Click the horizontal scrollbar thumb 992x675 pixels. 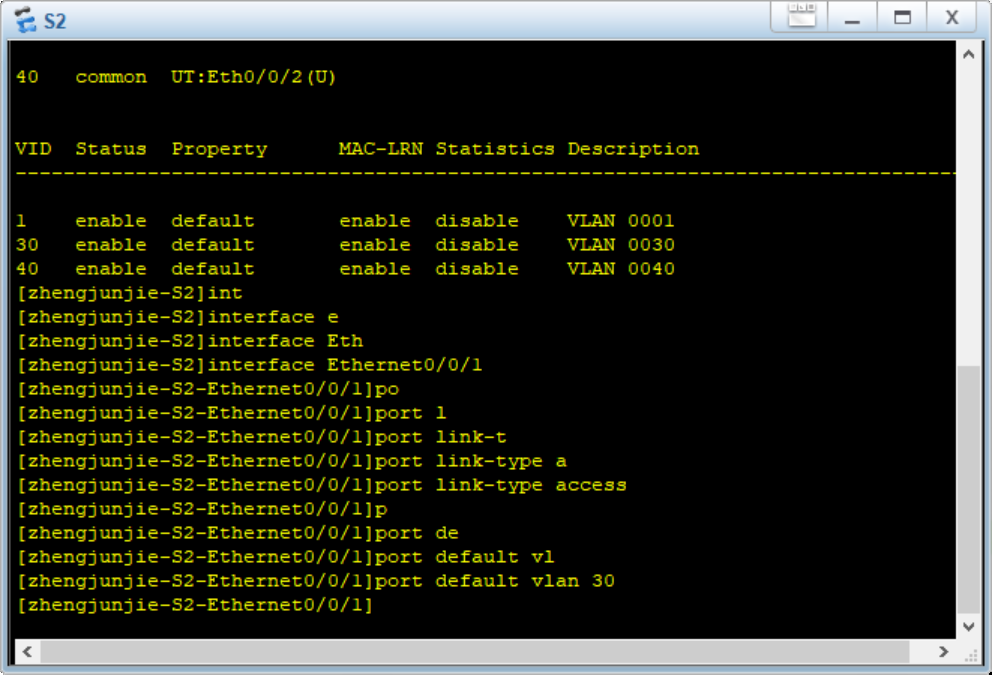pyautogui.click(x=474, y=652)
